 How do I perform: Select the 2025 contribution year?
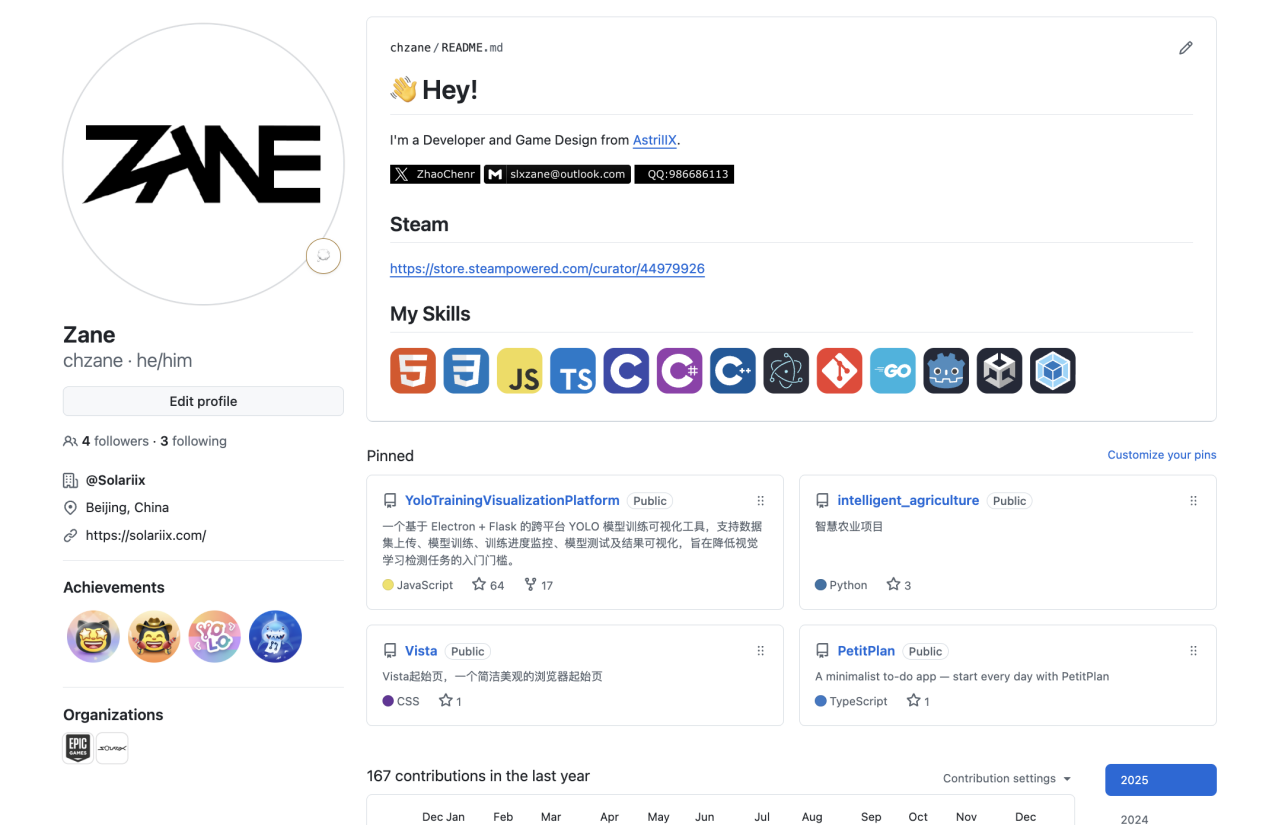point(1160,780)
